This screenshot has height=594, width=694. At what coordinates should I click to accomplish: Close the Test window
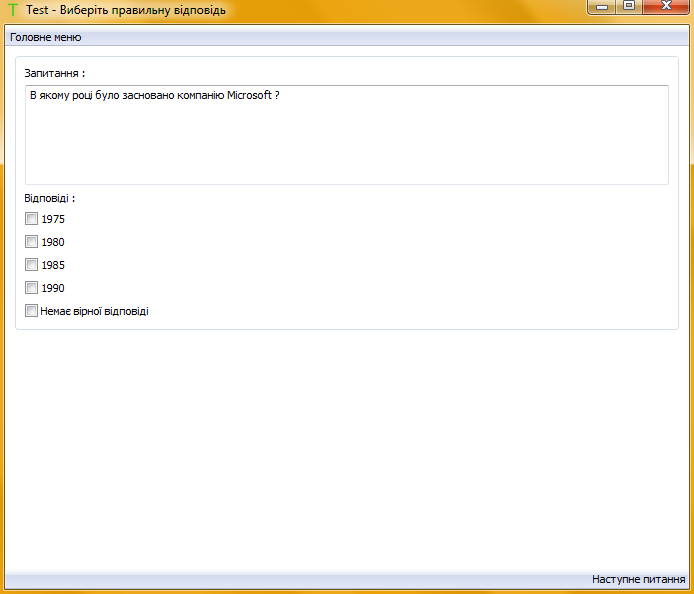pyautogui.click(x=666, y=7)
